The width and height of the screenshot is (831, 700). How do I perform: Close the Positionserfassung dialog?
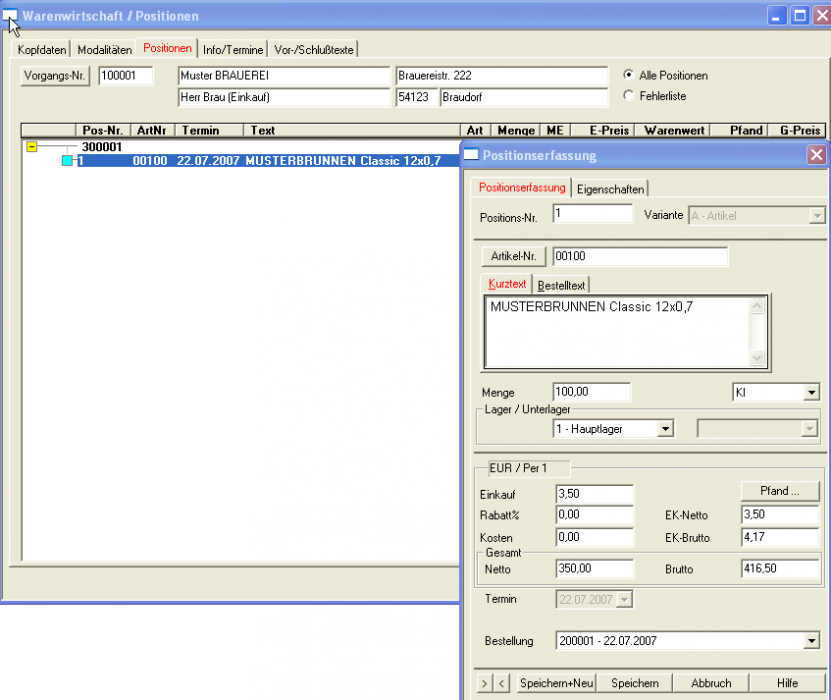tap(816, 155)
